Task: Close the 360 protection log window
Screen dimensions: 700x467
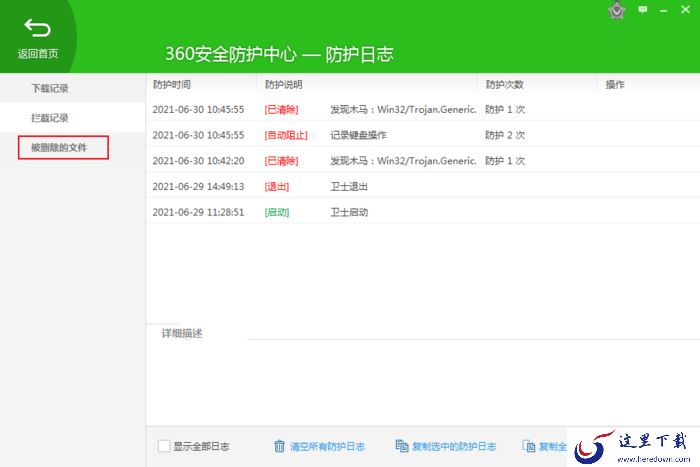Action: pyautogui.click(x=686, y=9)
